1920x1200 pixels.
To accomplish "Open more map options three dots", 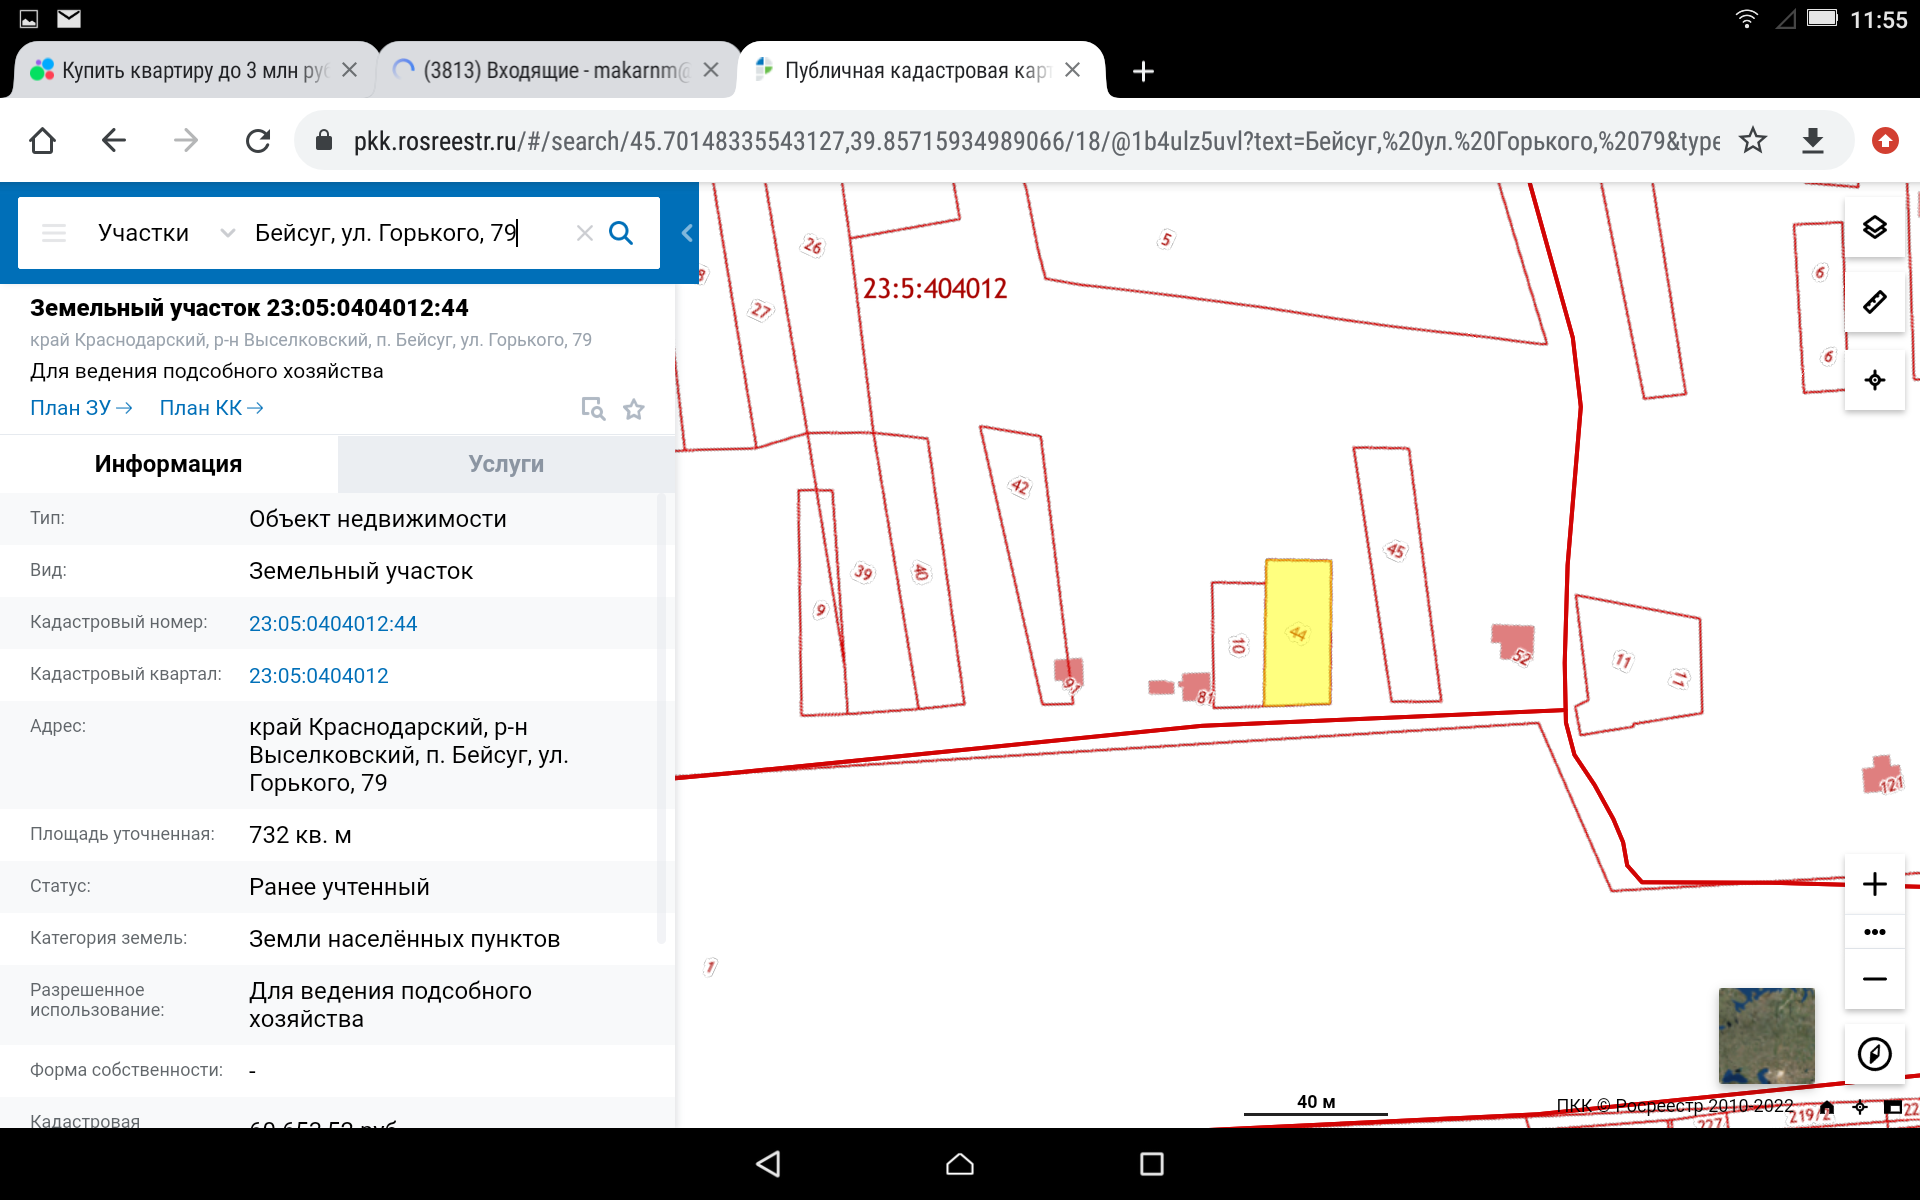I will pyautogui.click(x=1874, y=932).
